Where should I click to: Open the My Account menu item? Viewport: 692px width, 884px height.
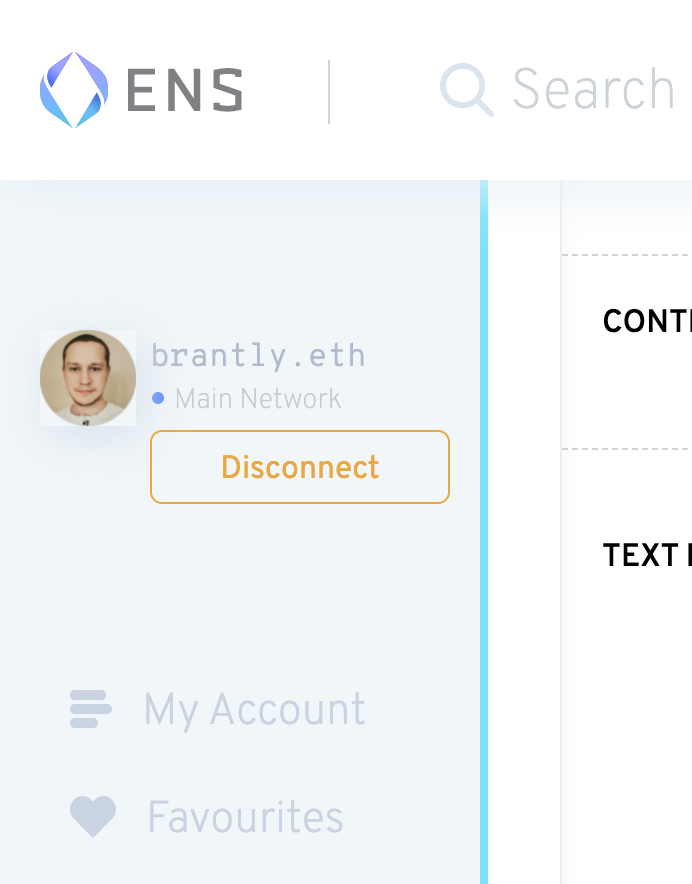point(254,710)
